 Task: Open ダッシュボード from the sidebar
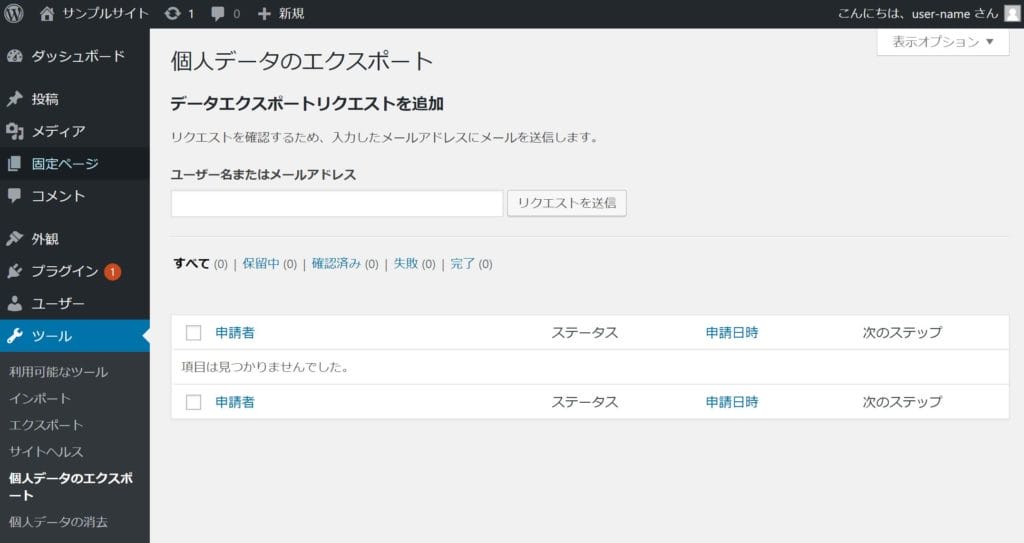coord(77,56)
